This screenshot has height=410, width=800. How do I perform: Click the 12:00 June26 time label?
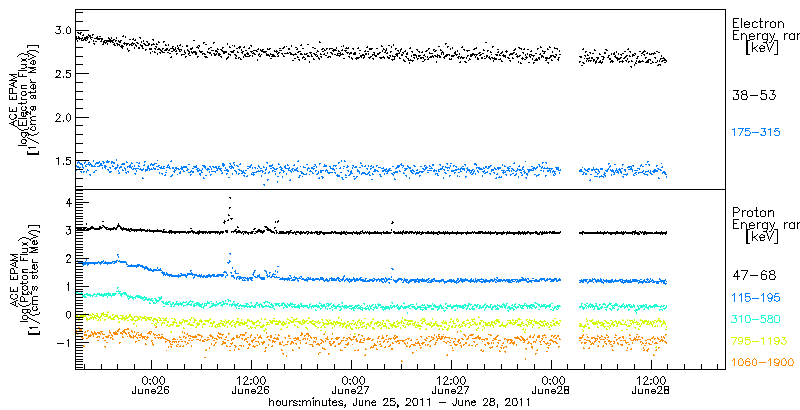point(251,386)
